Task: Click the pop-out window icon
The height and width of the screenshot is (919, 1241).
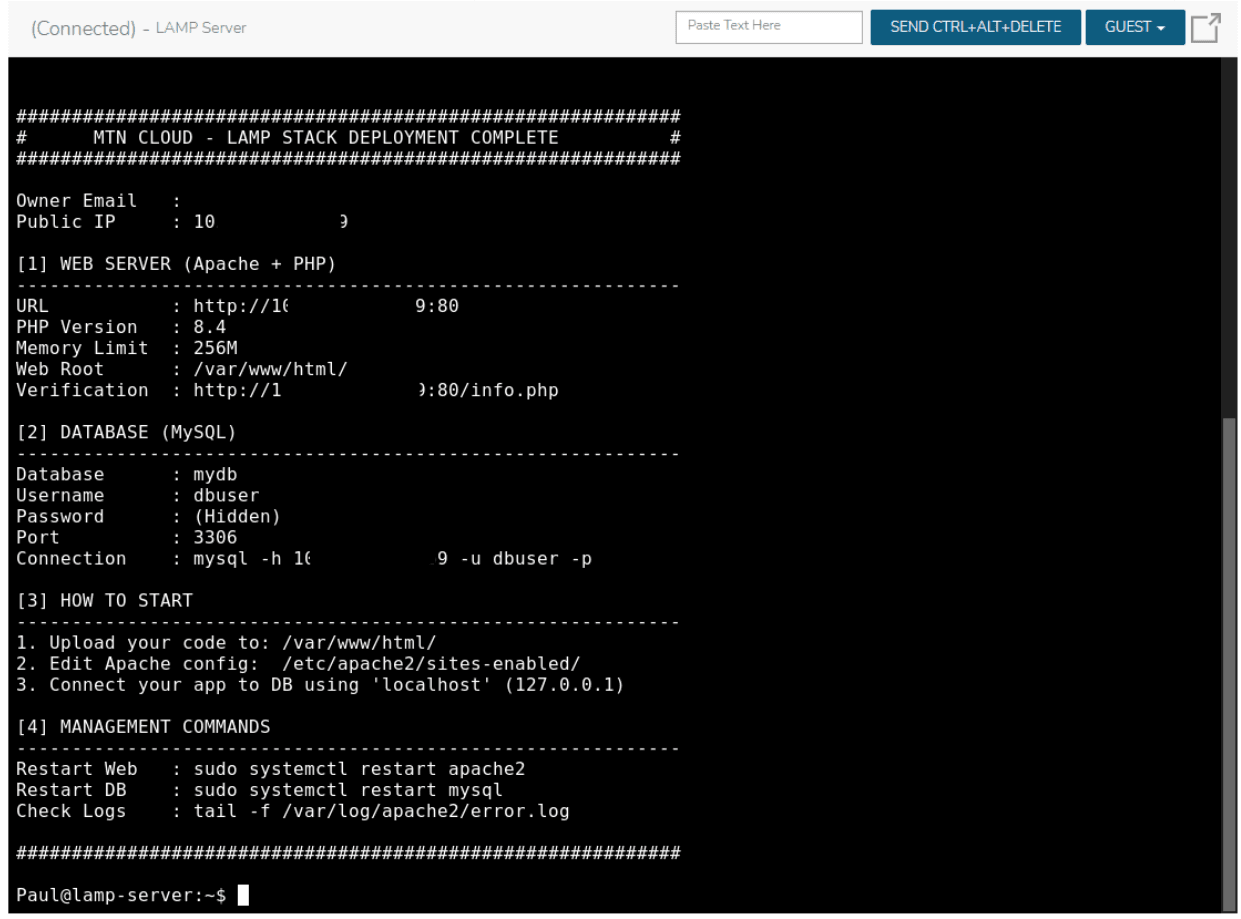Action: pos(1205,27)
